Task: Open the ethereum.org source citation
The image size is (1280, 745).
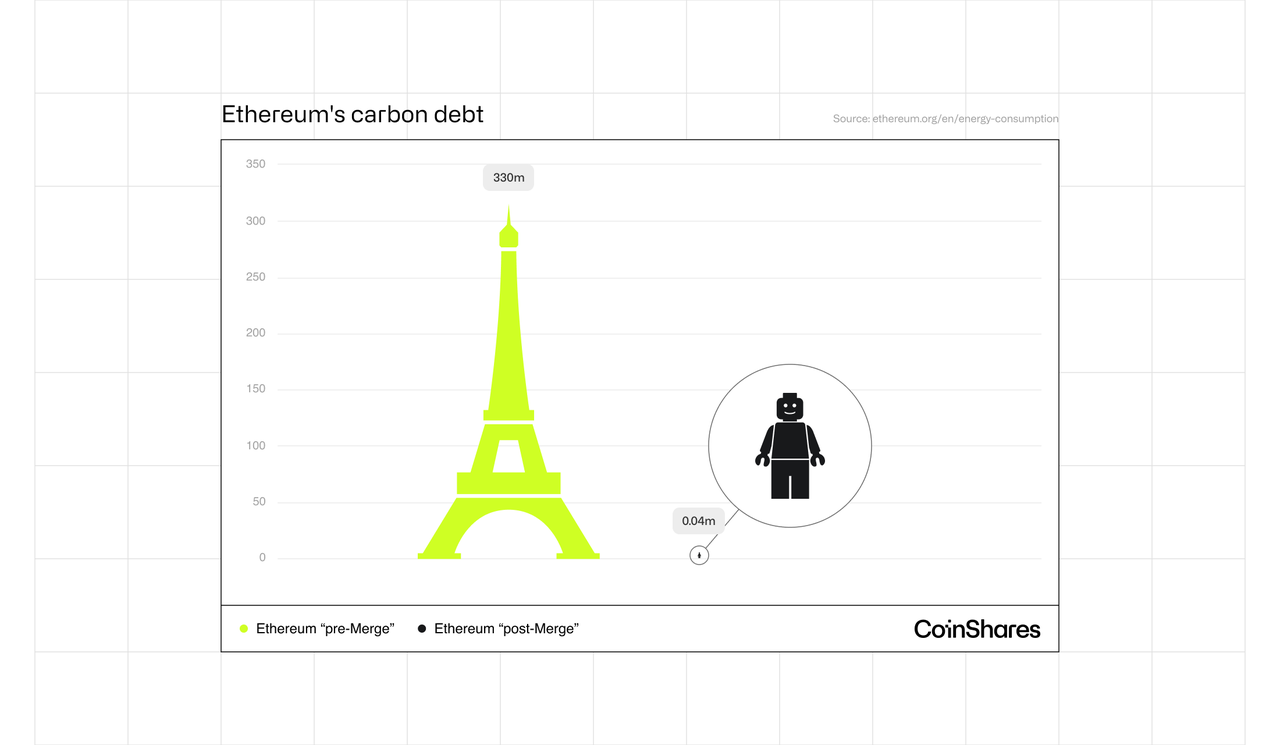Action: click(946, 119)
